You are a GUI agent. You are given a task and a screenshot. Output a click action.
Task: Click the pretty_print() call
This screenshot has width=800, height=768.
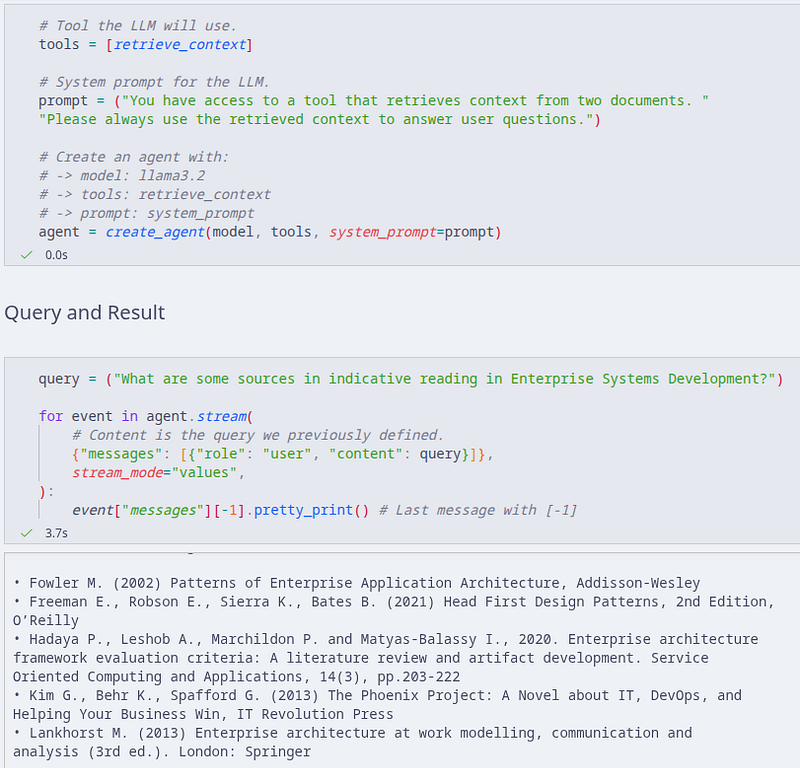pos(311,510)
